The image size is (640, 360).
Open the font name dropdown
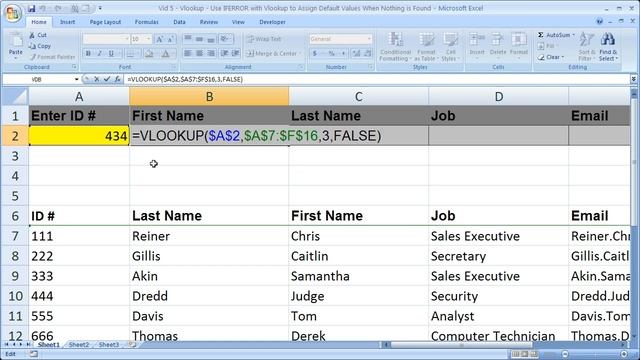pyautogui.click(x=126, y=39)
